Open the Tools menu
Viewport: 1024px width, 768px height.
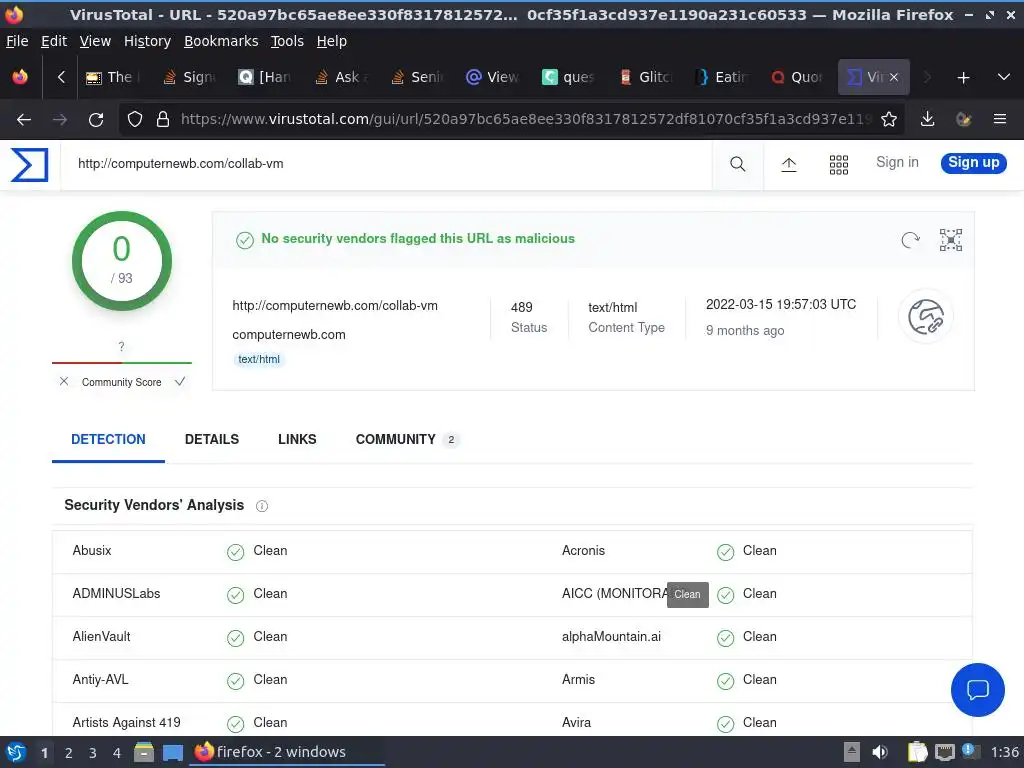287,41
